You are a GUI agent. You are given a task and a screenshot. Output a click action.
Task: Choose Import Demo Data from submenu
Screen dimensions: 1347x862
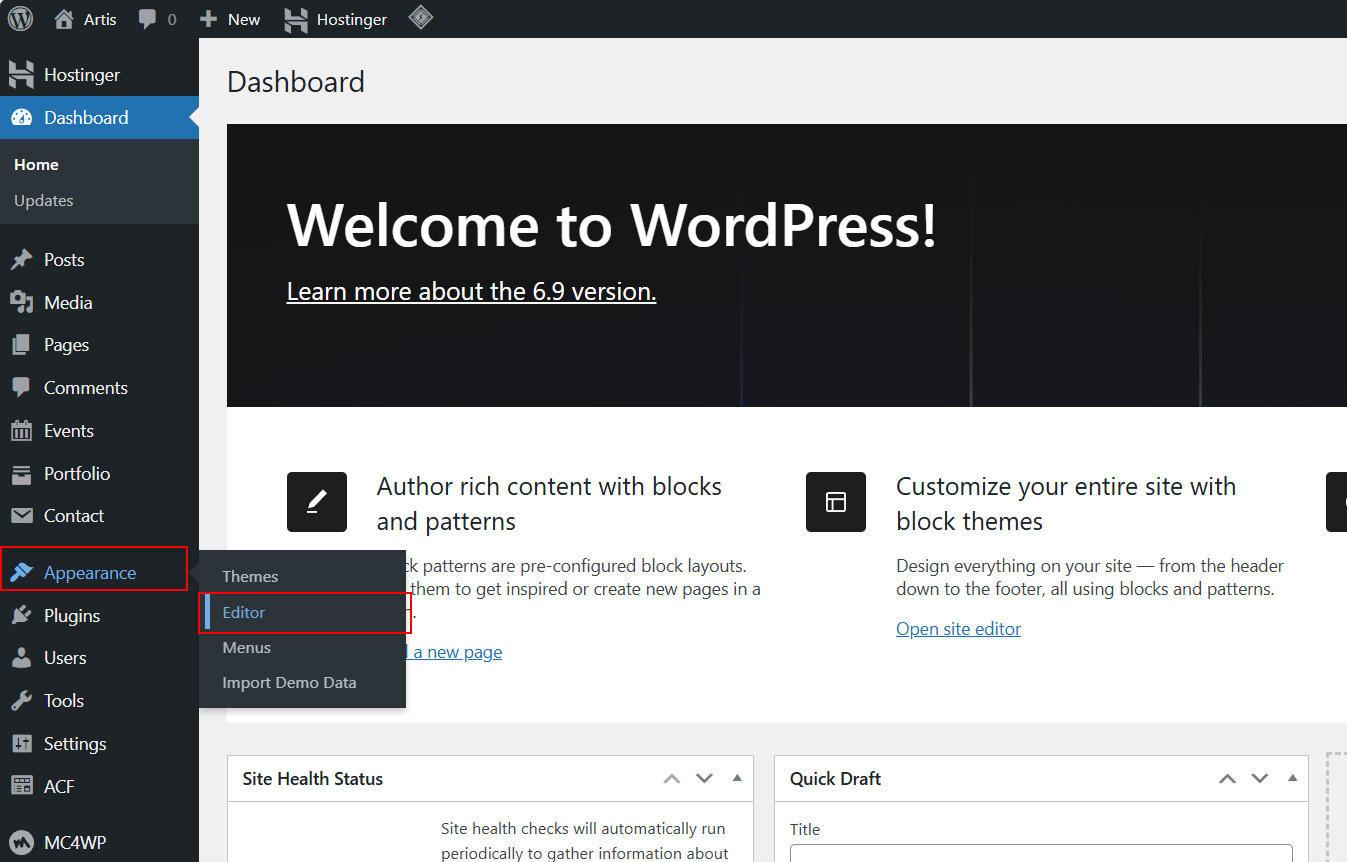point(289,683)
